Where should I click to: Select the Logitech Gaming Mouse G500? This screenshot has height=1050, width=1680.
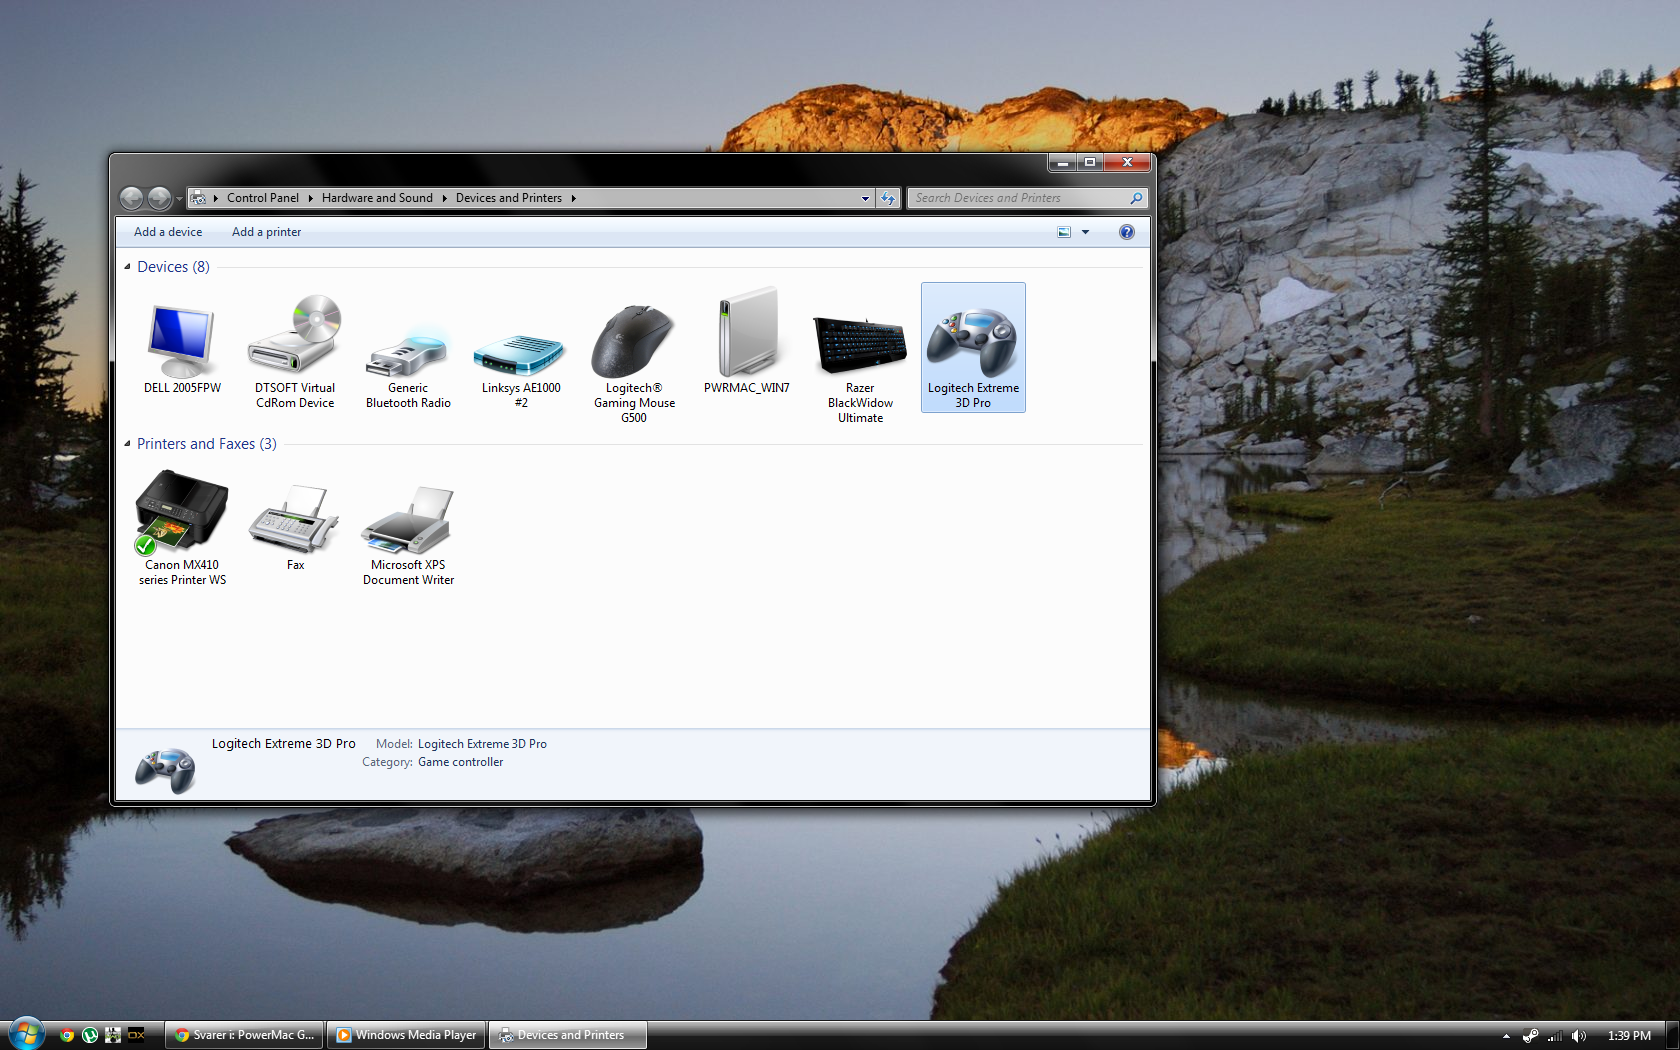coord(634,362)
